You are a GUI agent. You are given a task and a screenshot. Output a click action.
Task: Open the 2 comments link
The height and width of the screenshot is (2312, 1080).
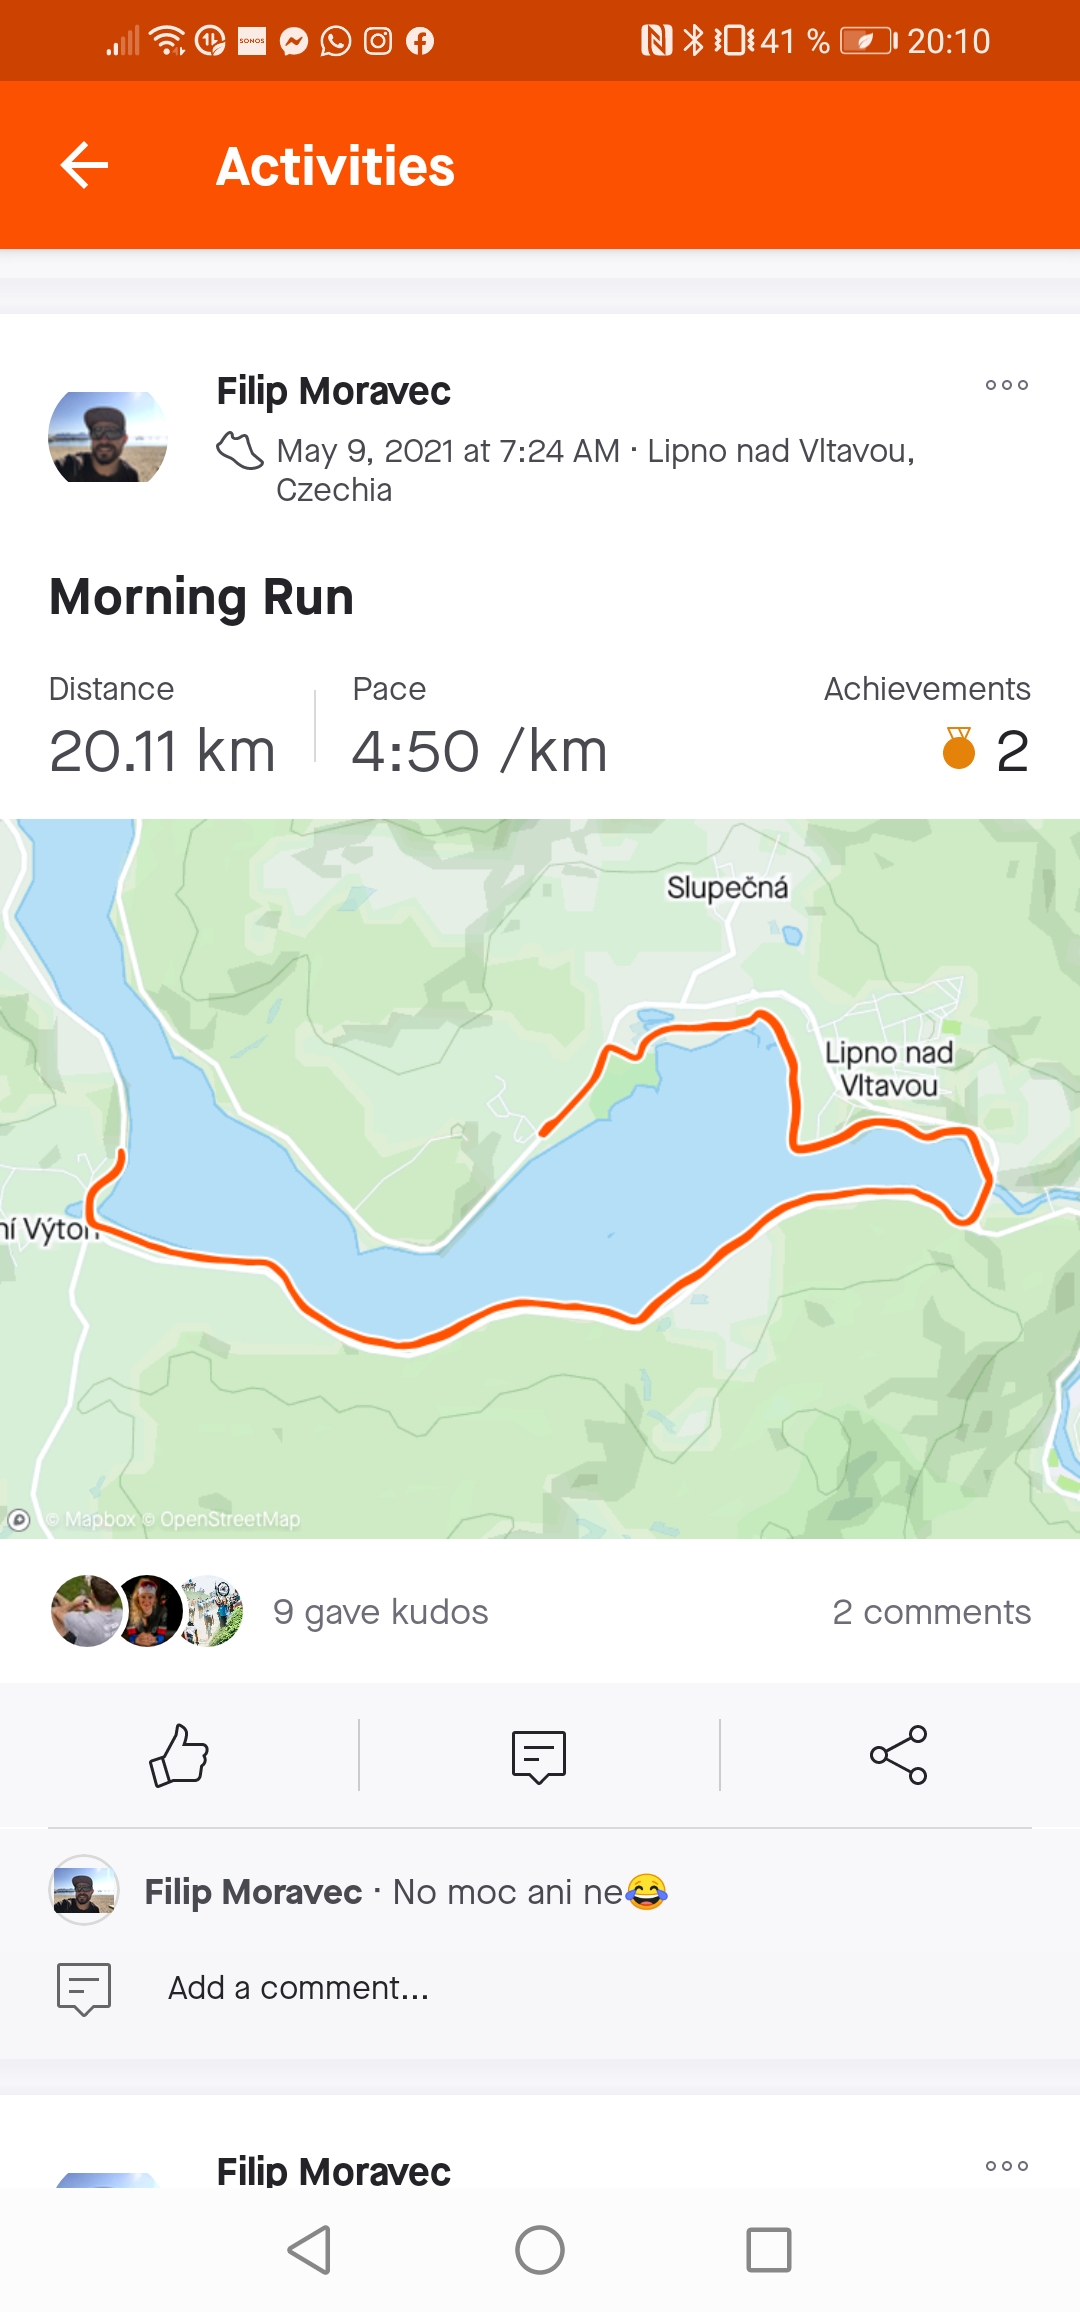click(x=931, y=1612)
